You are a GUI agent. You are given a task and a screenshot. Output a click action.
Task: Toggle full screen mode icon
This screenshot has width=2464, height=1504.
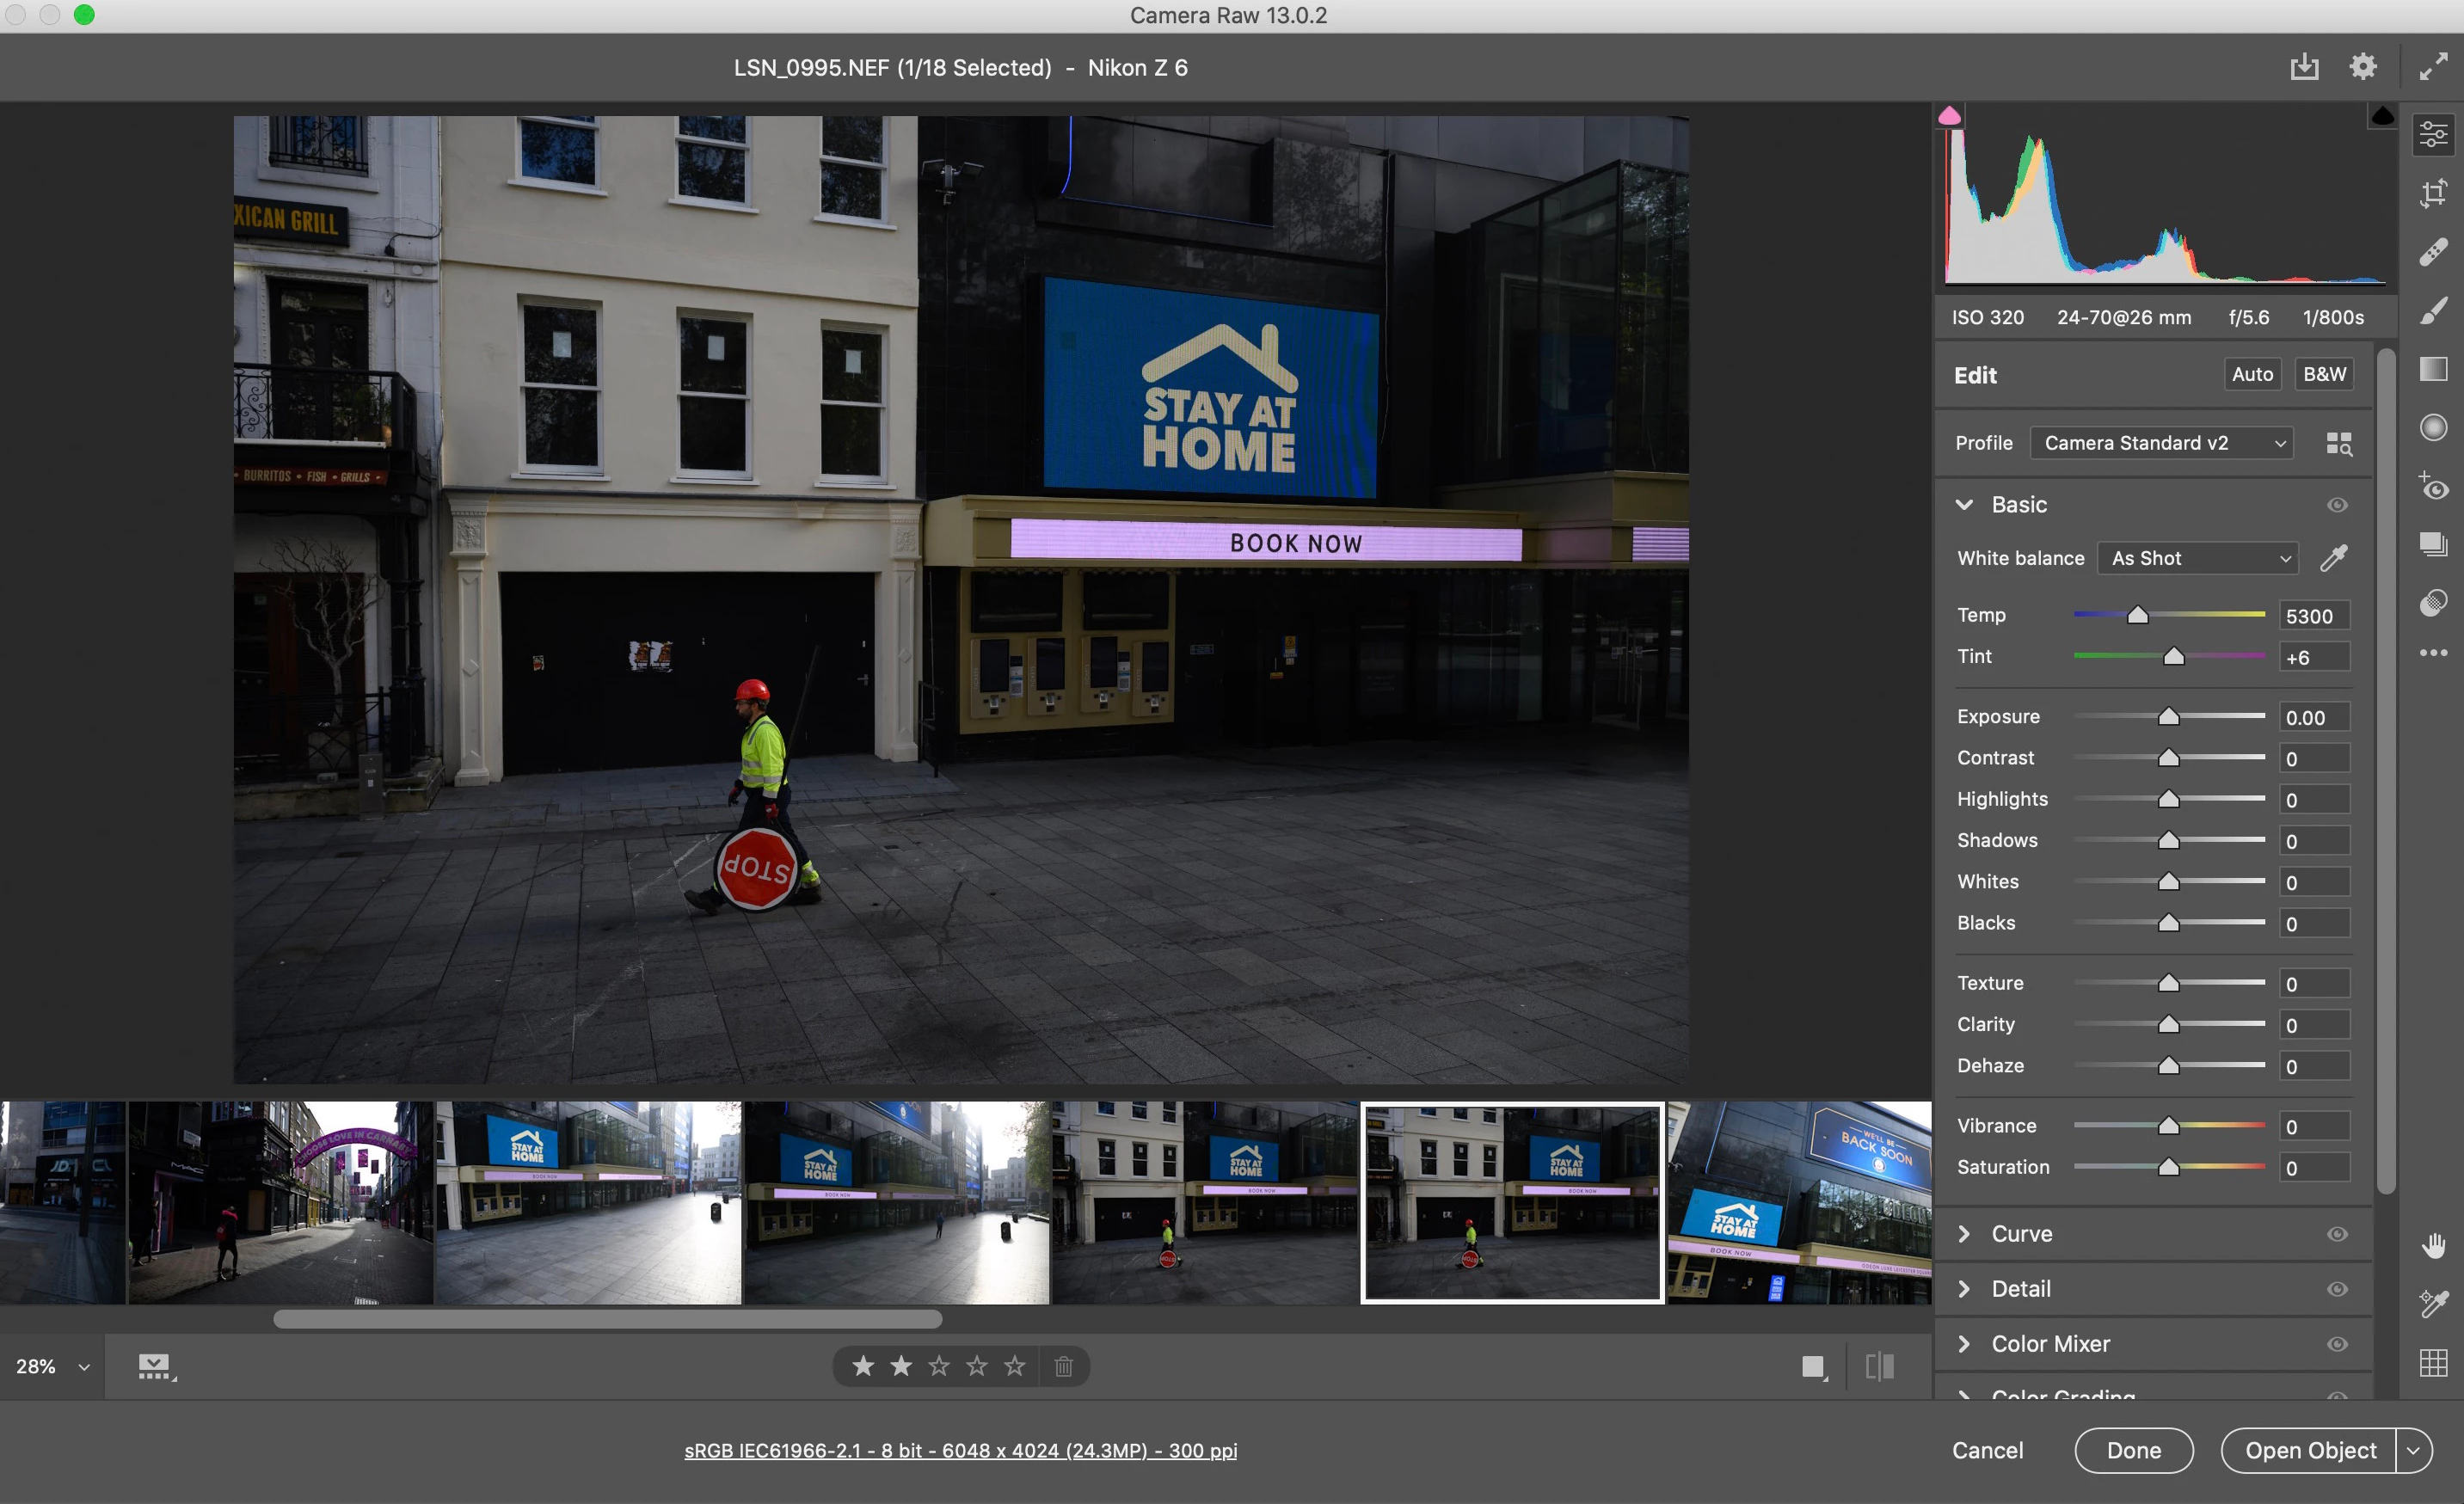click(x=2433, y=67)
